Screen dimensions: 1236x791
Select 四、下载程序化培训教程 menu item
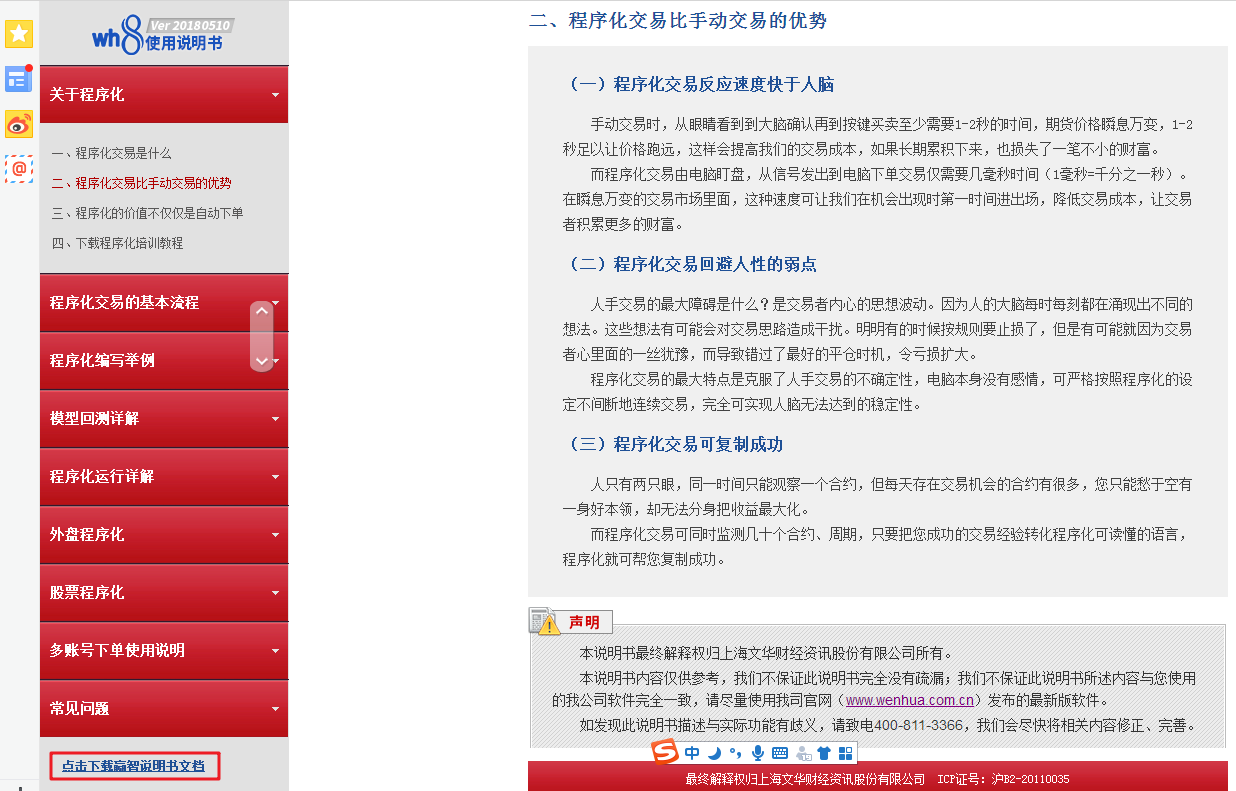pyautogui.click(x=117, y=243)
